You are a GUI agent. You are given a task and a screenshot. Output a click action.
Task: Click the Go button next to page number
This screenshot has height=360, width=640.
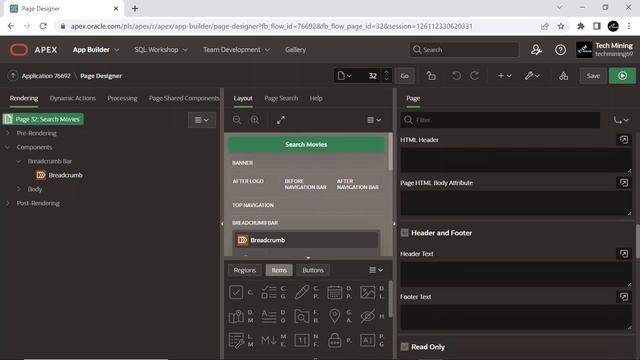pos(404,76)
